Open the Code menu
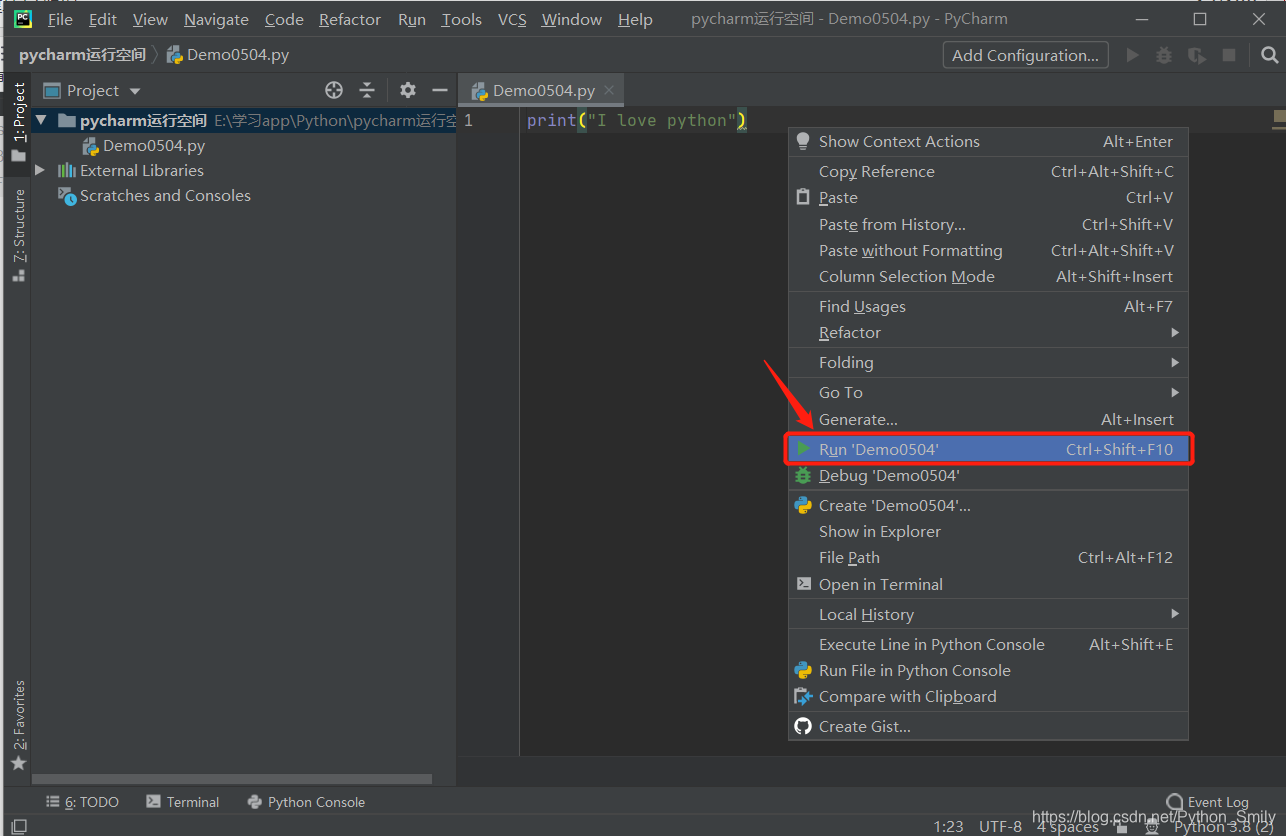This screenshot has height=836, width=1286. point(284,19)
